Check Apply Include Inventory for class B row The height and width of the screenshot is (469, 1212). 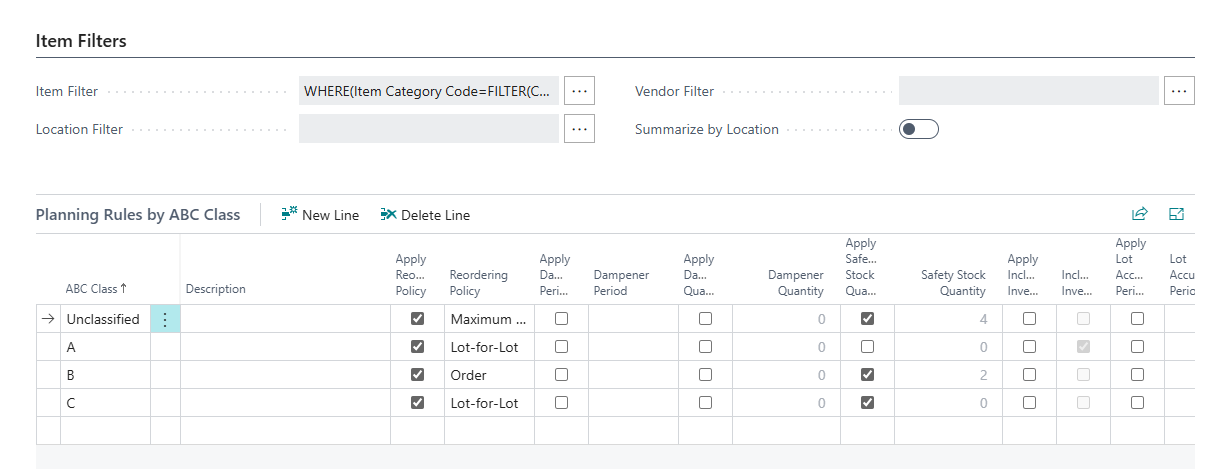pyautogui.click(x=1029, y=375)
